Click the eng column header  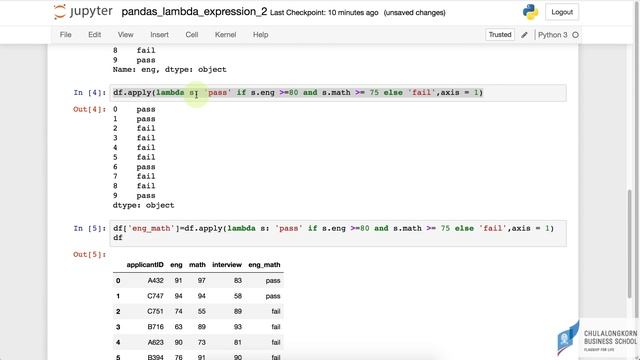176,265
